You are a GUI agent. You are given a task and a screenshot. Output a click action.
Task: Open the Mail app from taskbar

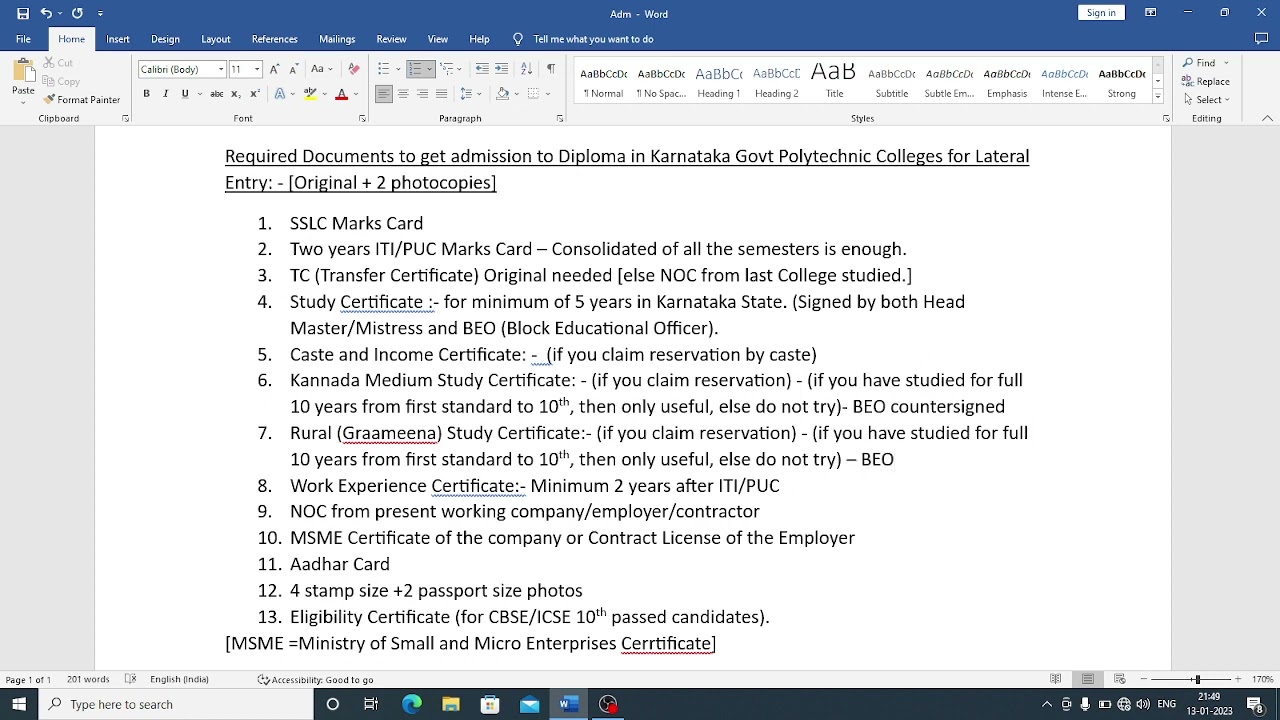tap(529, 704)
